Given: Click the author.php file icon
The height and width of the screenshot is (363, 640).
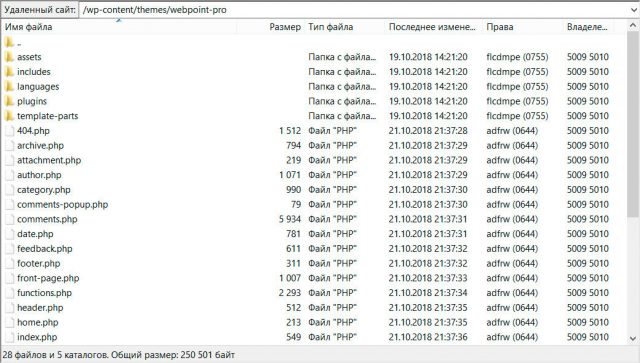Looking at the screenshot, I should [9, 175].
